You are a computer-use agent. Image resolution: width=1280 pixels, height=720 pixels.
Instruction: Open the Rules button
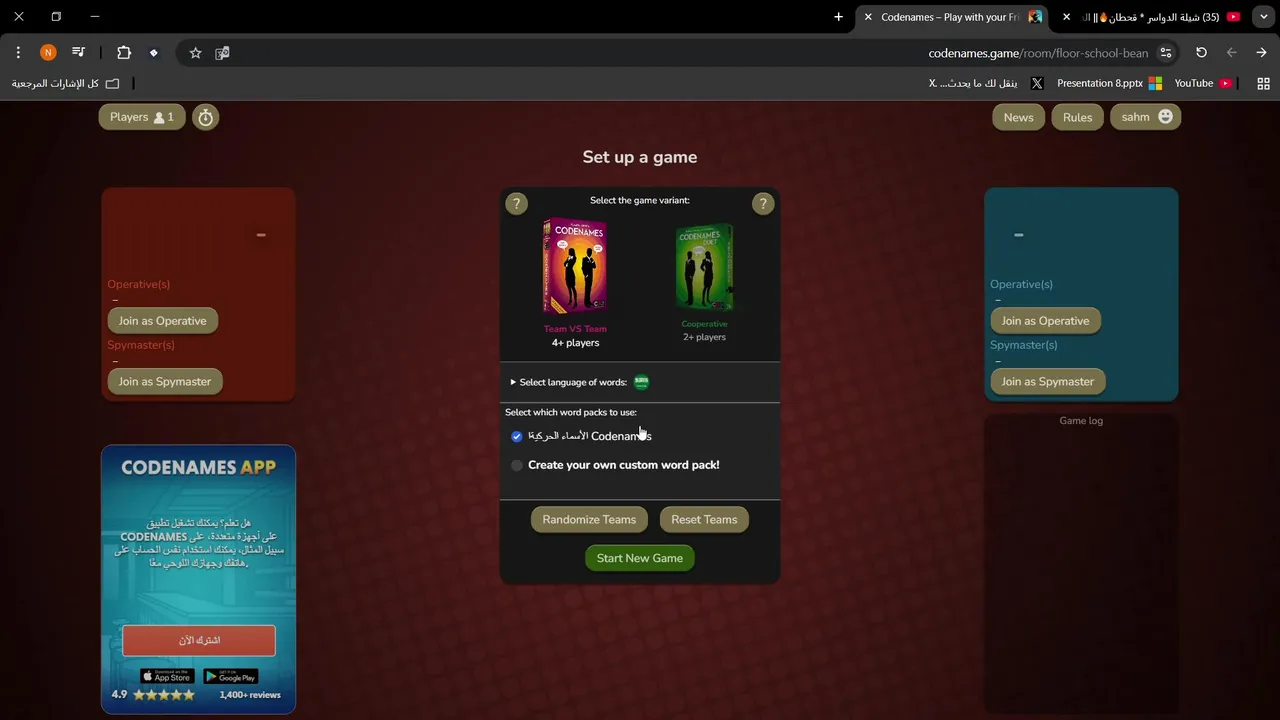(1077, 118)
